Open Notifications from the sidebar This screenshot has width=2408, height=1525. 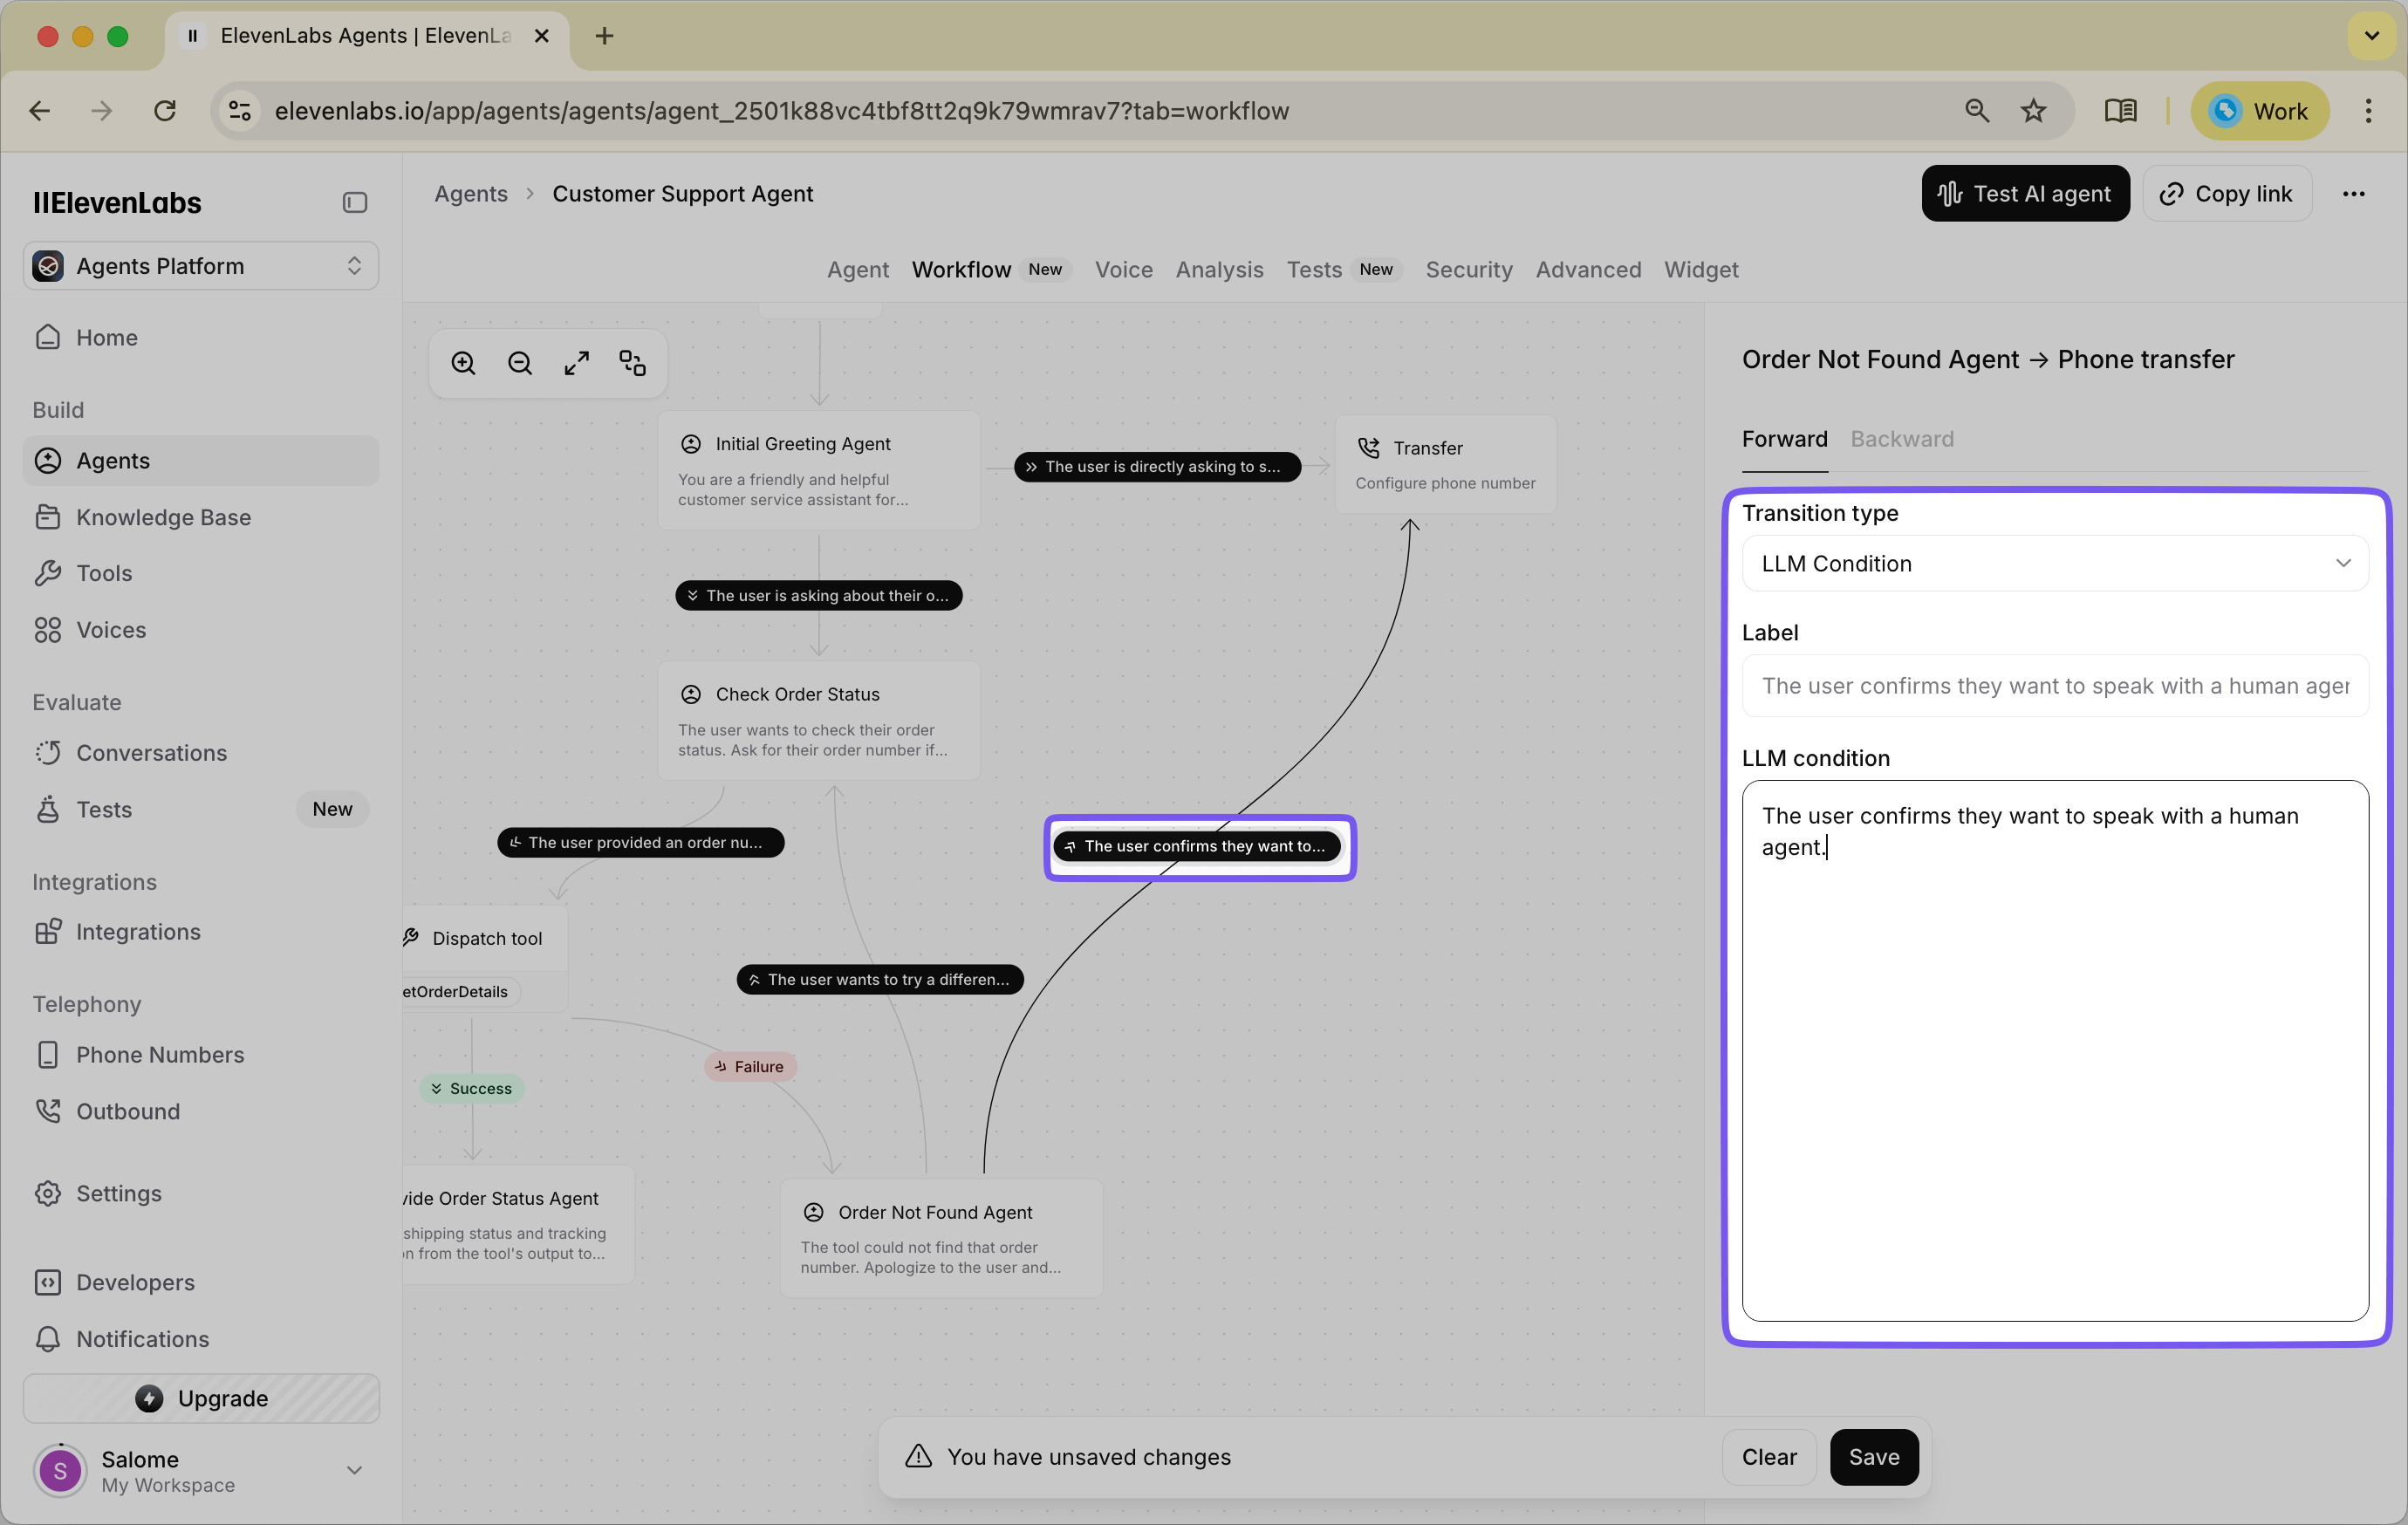tap(143, 1339)
